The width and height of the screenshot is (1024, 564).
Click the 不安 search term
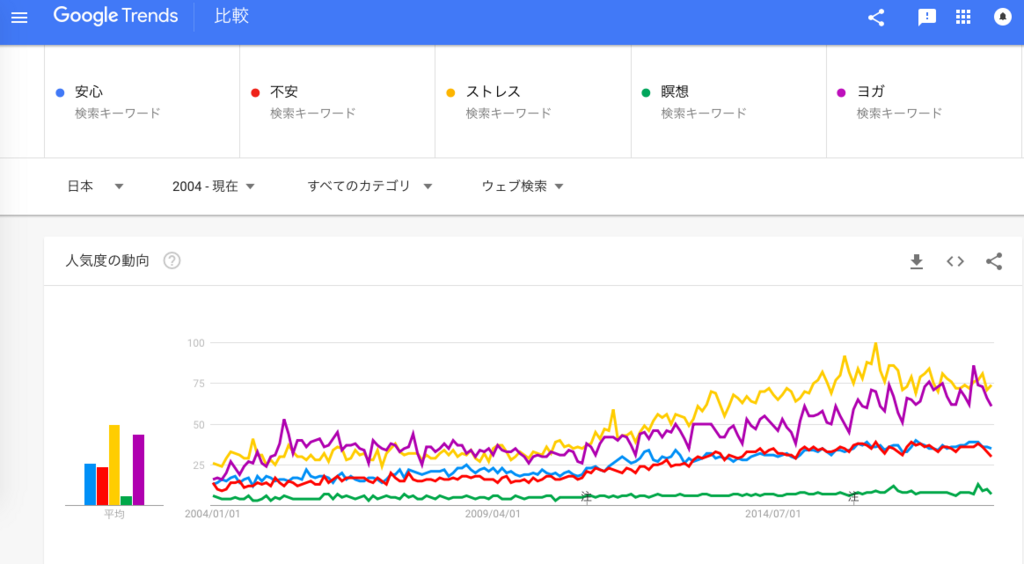(x=284, y=92)
